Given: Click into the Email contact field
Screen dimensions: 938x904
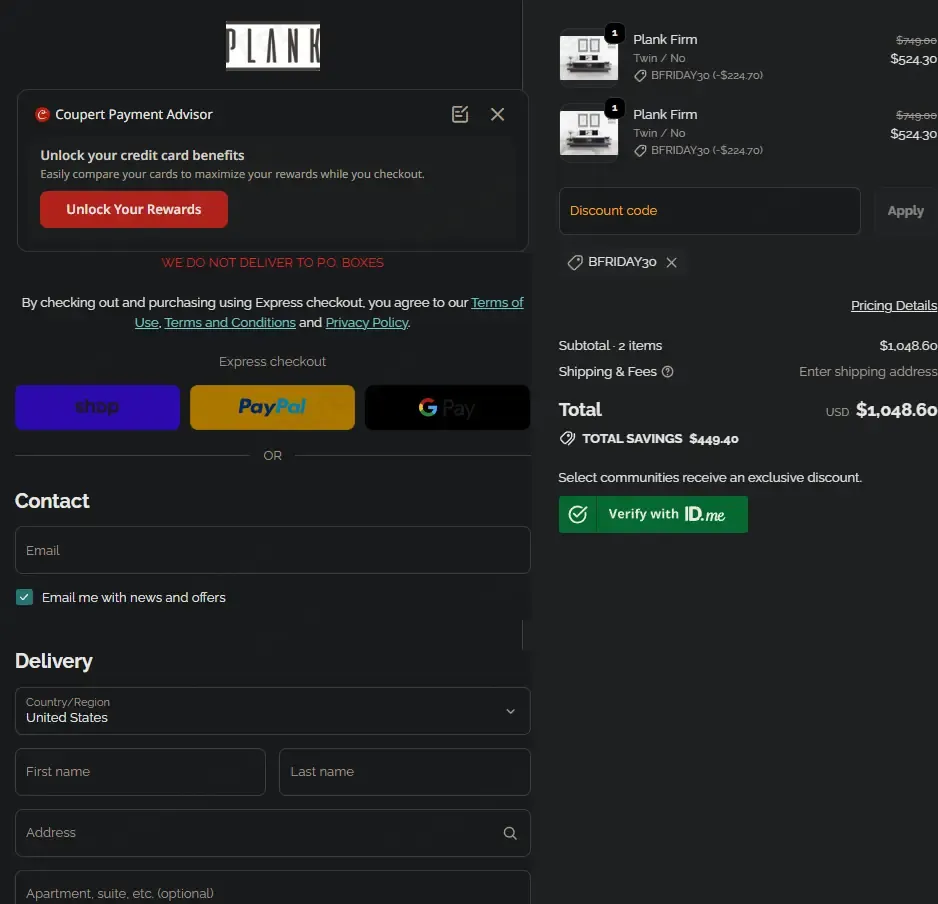Looking at the screenshot, I should coord(272,550).
